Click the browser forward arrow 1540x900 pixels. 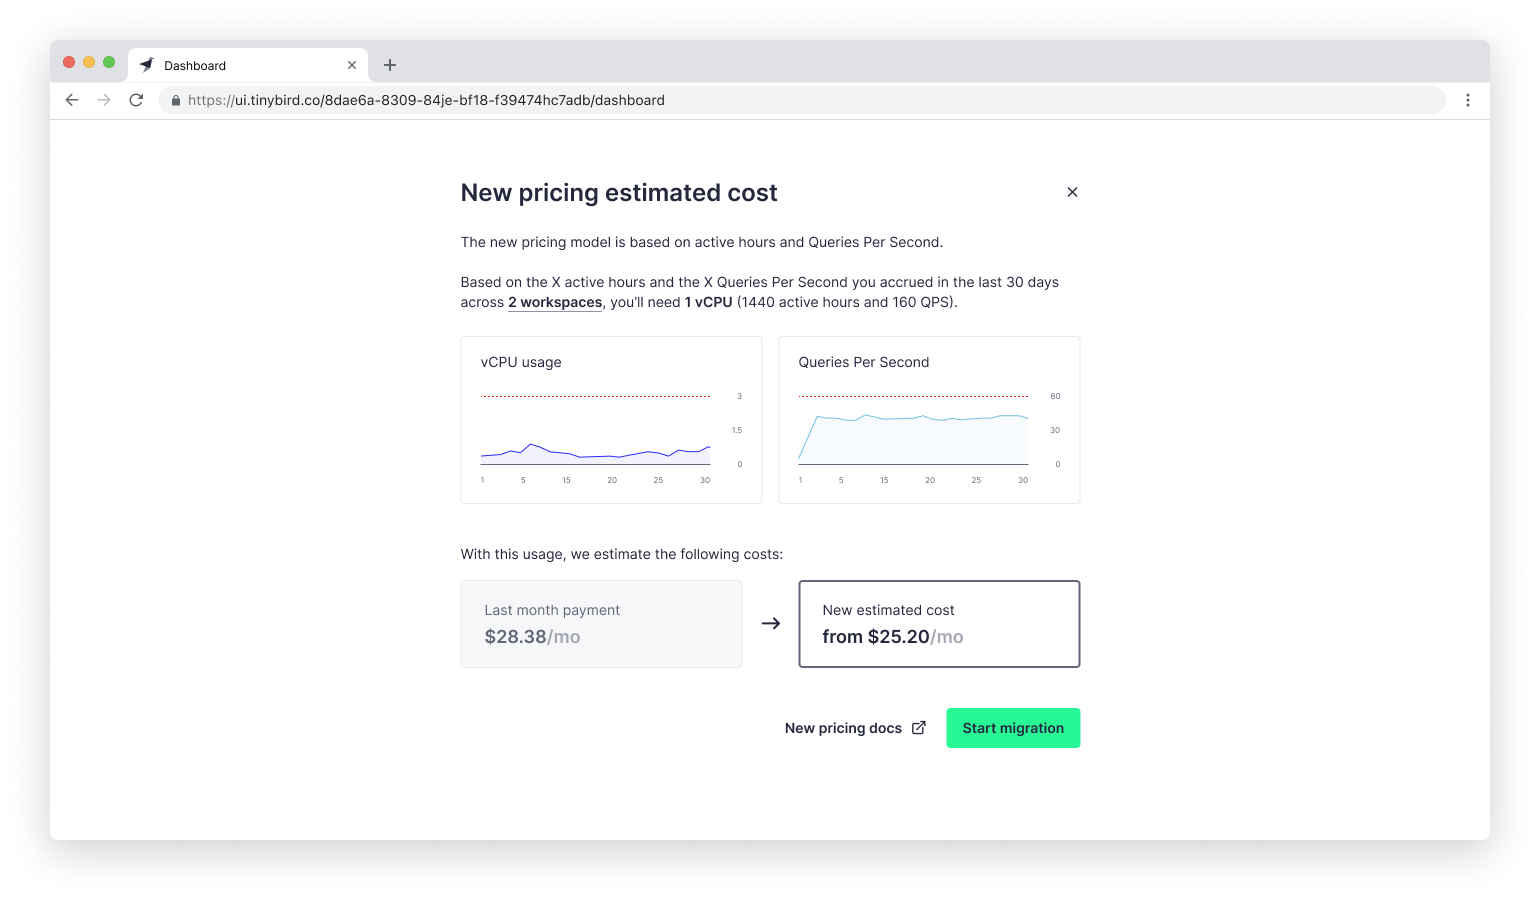pos(104,100)
